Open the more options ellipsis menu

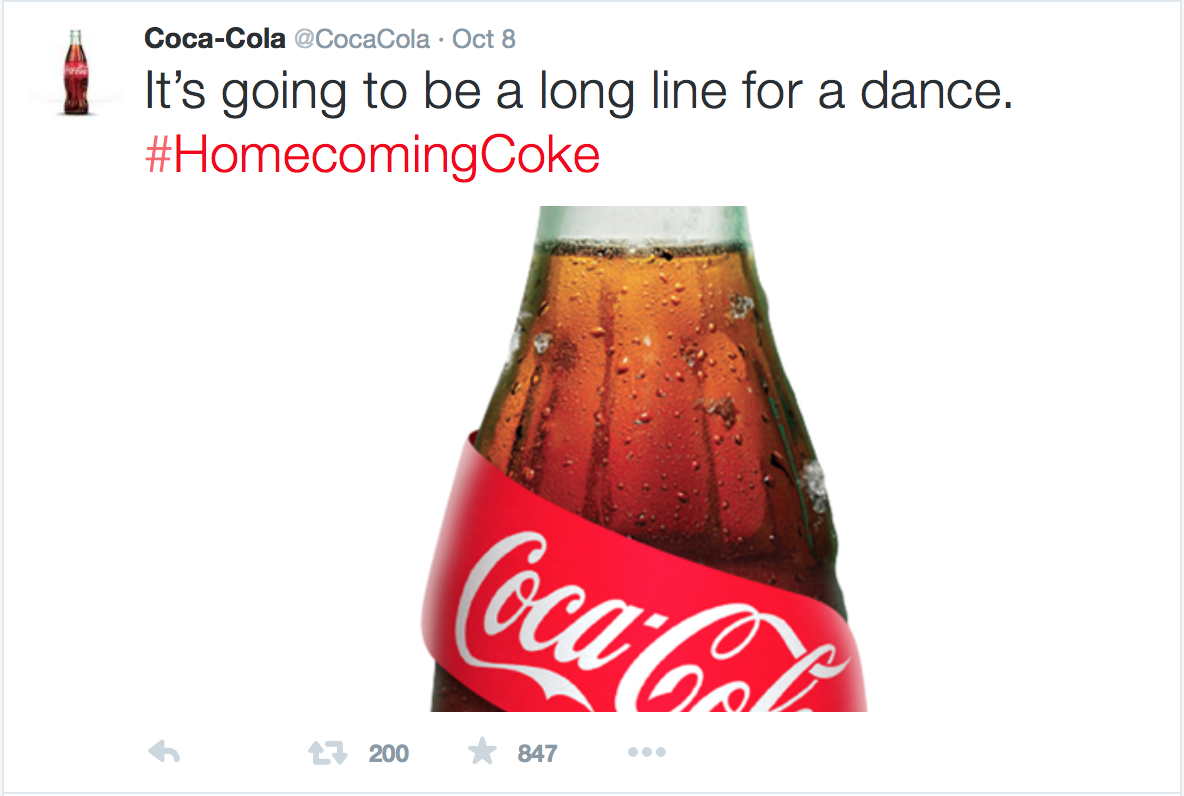click(x=647, y=752)
